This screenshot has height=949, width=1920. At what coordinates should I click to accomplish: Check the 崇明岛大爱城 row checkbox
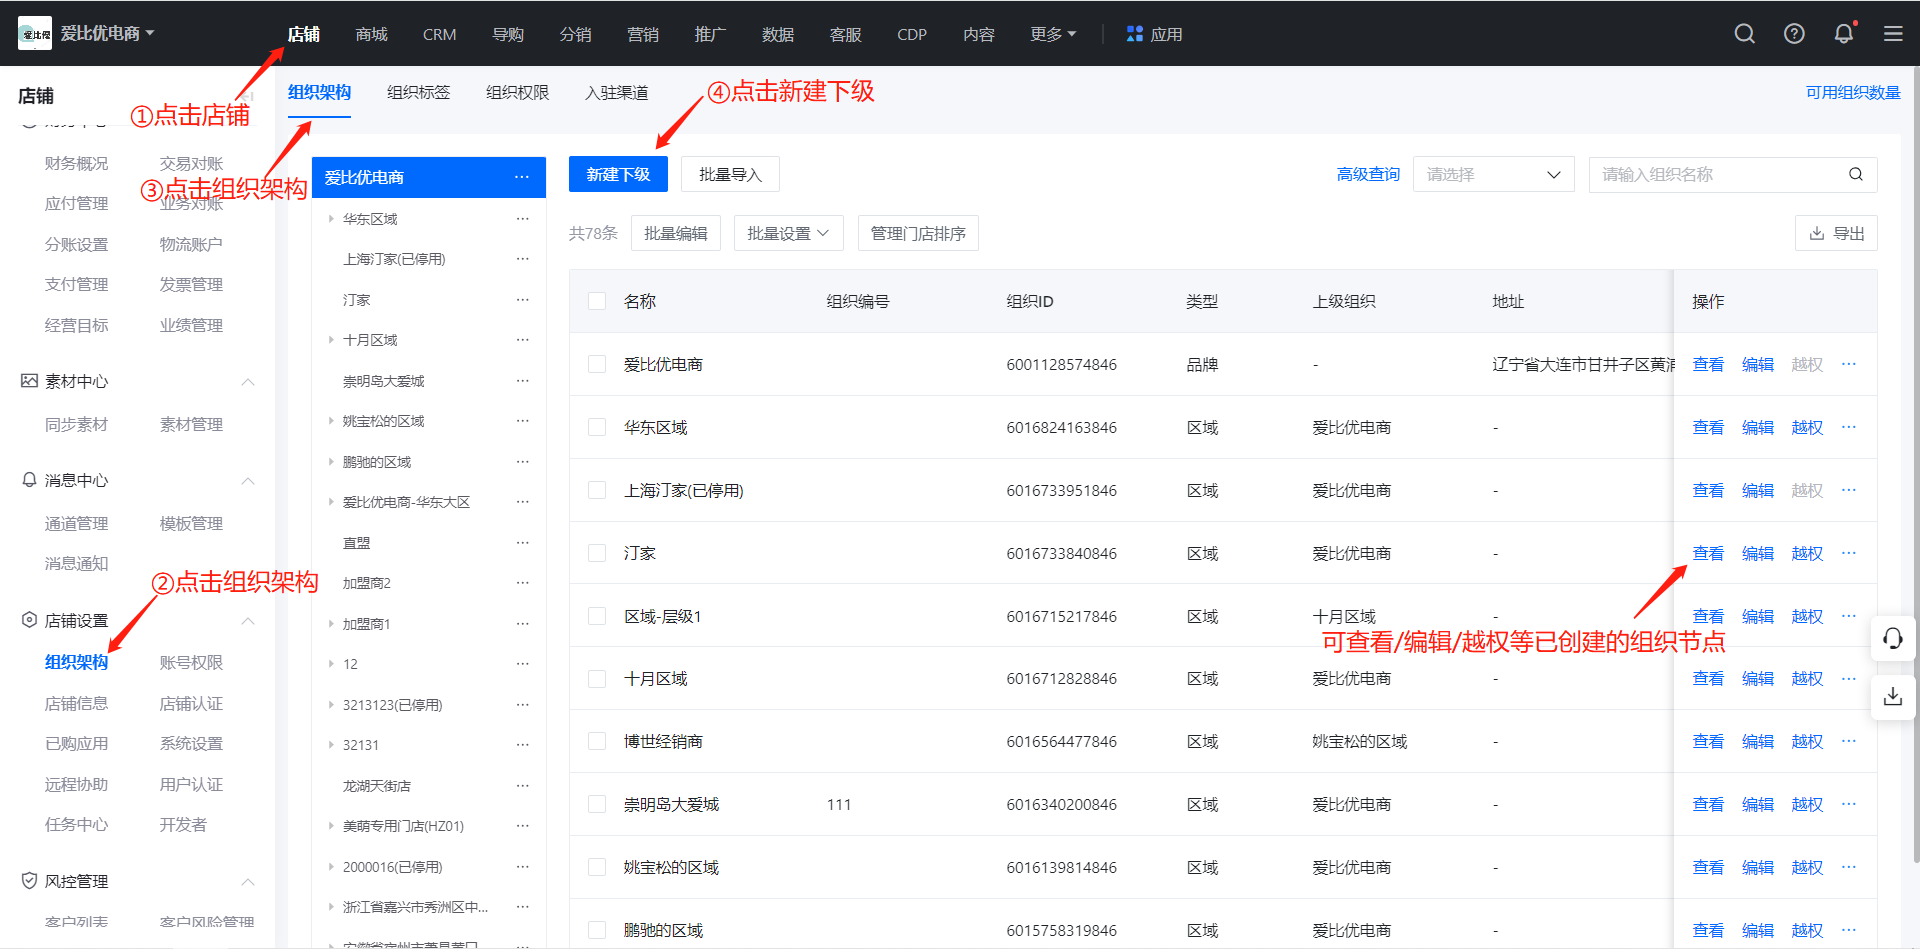click(x=597, y=804)
